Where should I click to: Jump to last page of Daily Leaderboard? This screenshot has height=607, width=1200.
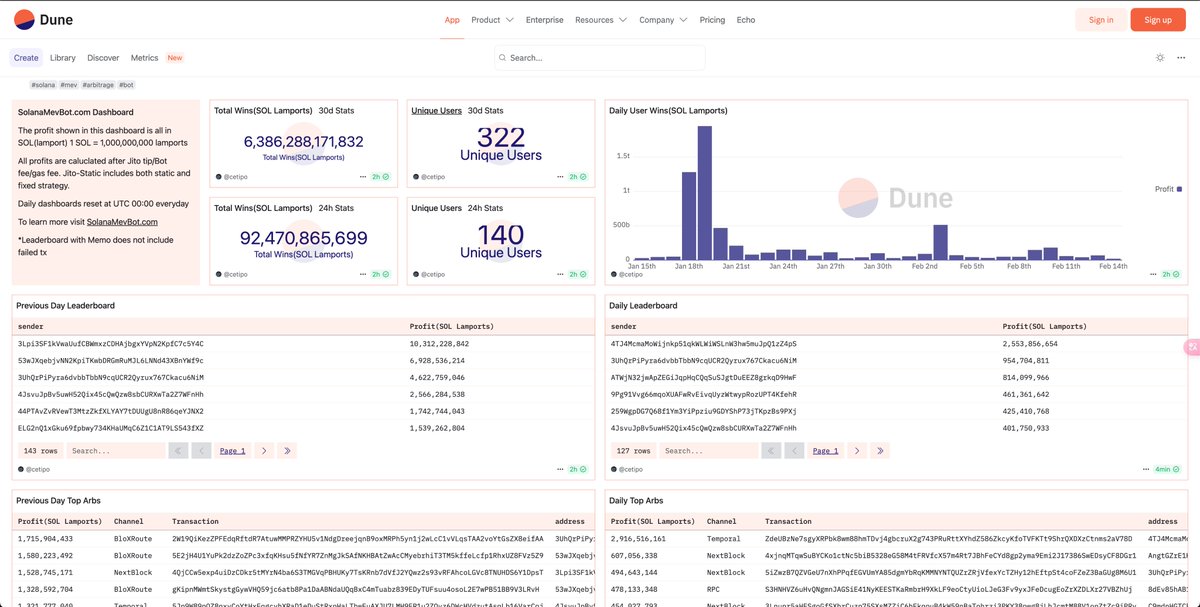click(x=882, y=451)
